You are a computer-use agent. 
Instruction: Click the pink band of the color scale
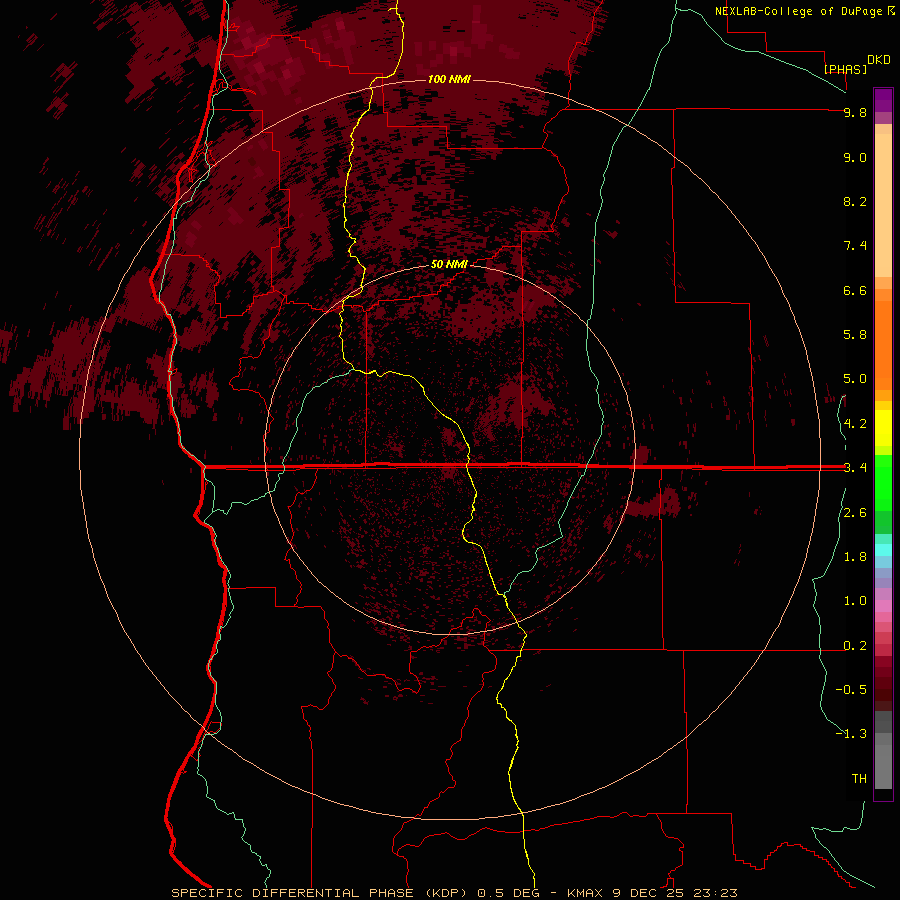pyautogui.click(x=883, y=606)
